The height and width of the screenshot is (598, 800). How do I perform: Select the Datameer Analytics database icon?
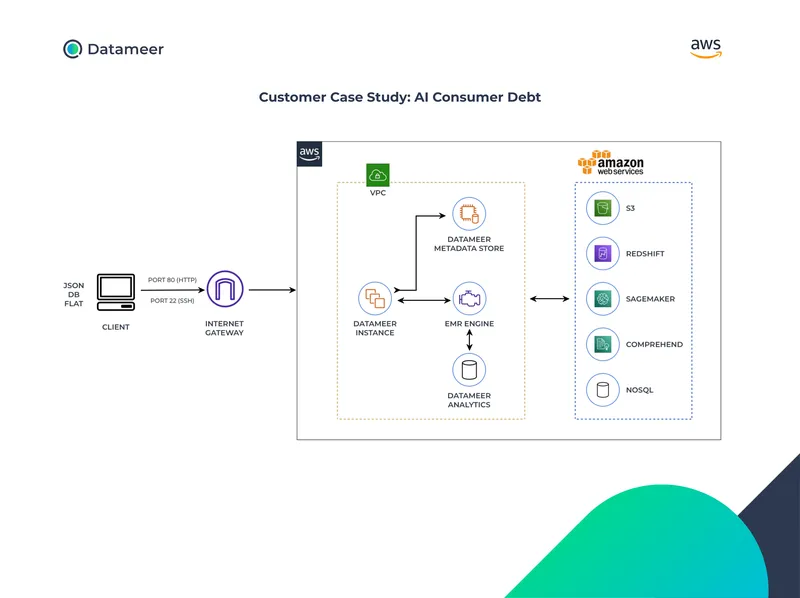469,370
